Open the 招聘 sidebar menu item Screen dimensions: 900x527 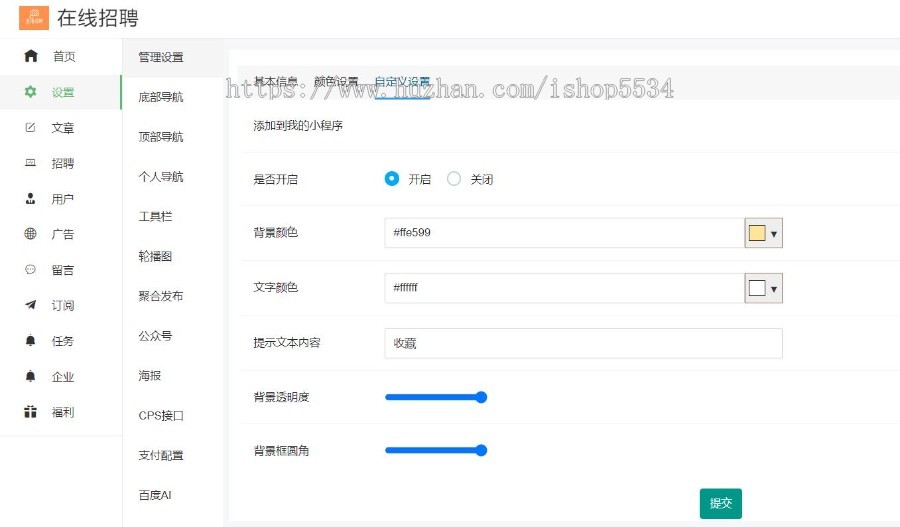tap(61, 163)
